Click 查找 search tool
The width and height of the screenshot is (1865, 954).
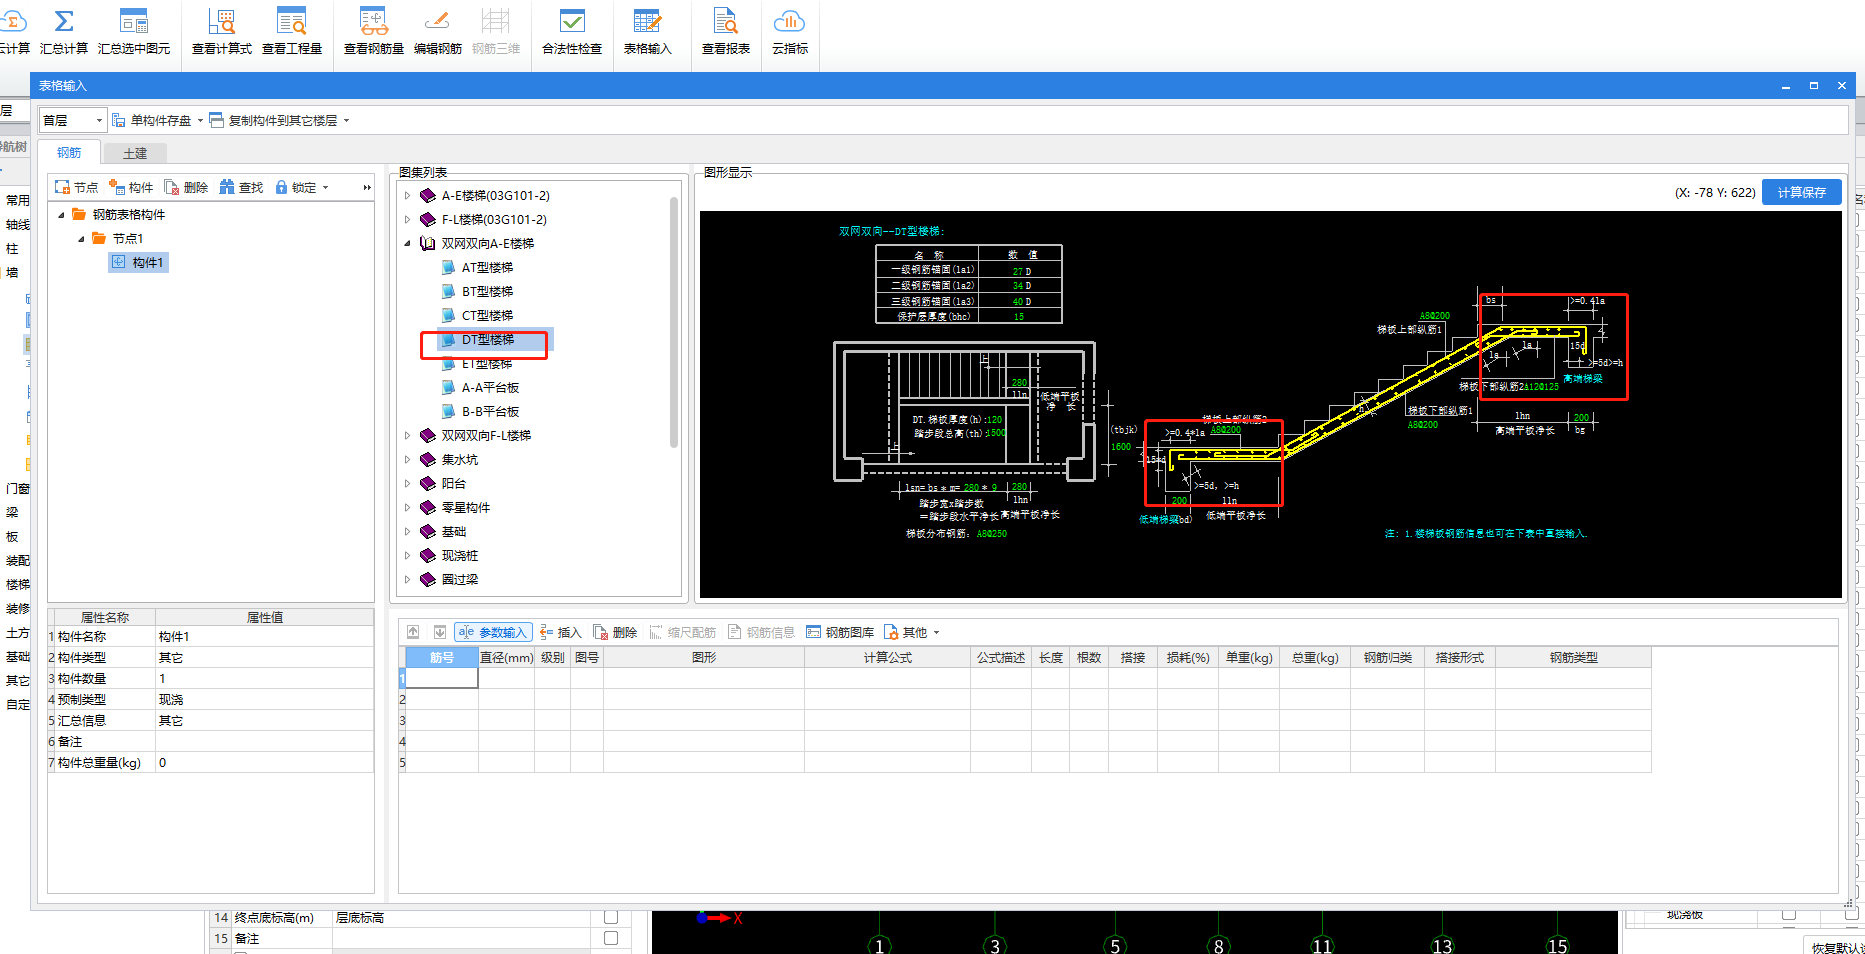[x=241, y=187]
